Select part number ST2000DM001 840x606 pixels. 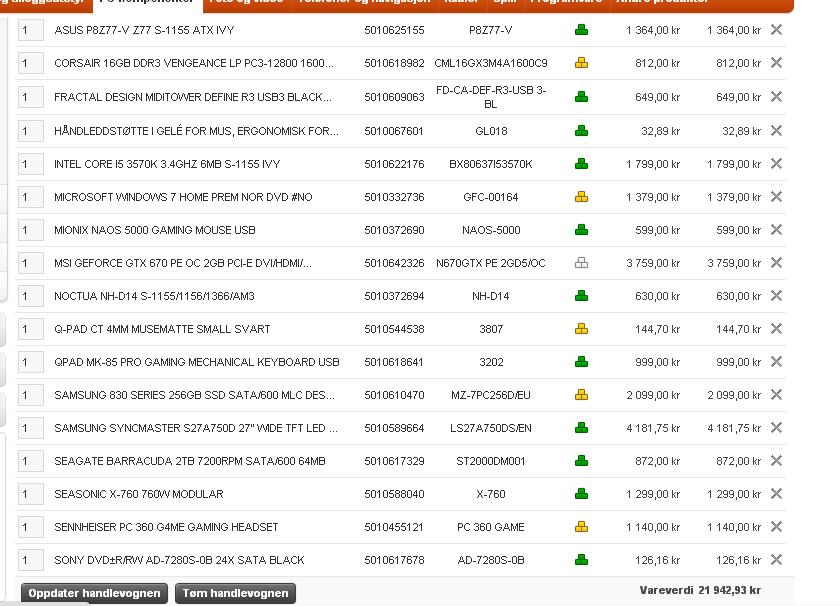[491, 461]
